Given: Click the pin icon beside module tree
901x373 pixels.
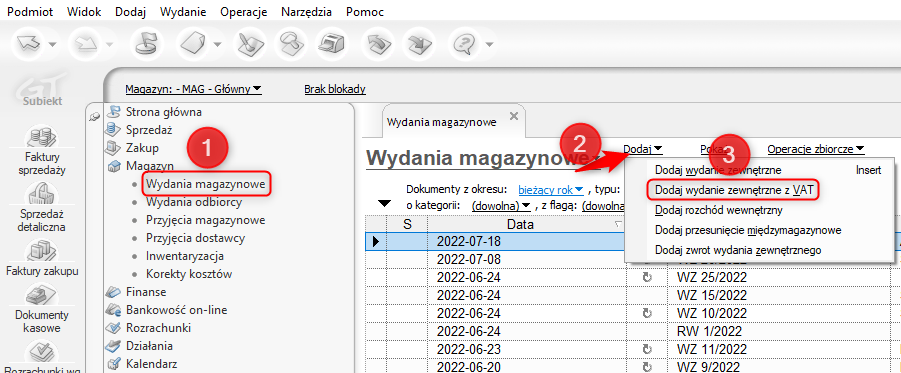Looking at the screenshot, I should 95,116.
